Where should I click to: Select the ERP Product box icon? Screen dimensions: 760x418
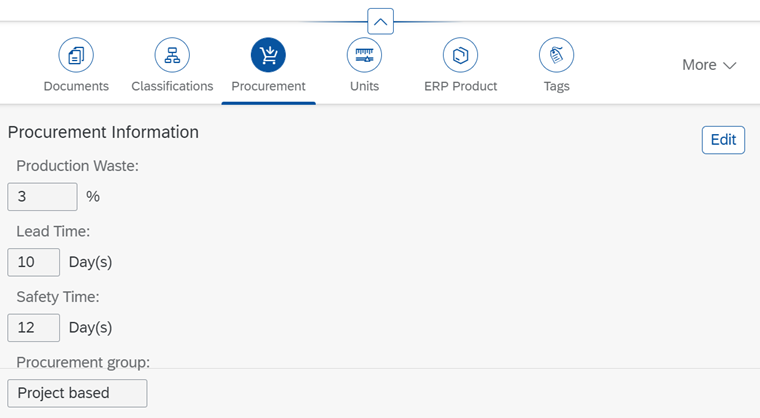pyautogui.click(x=460, y=55)
